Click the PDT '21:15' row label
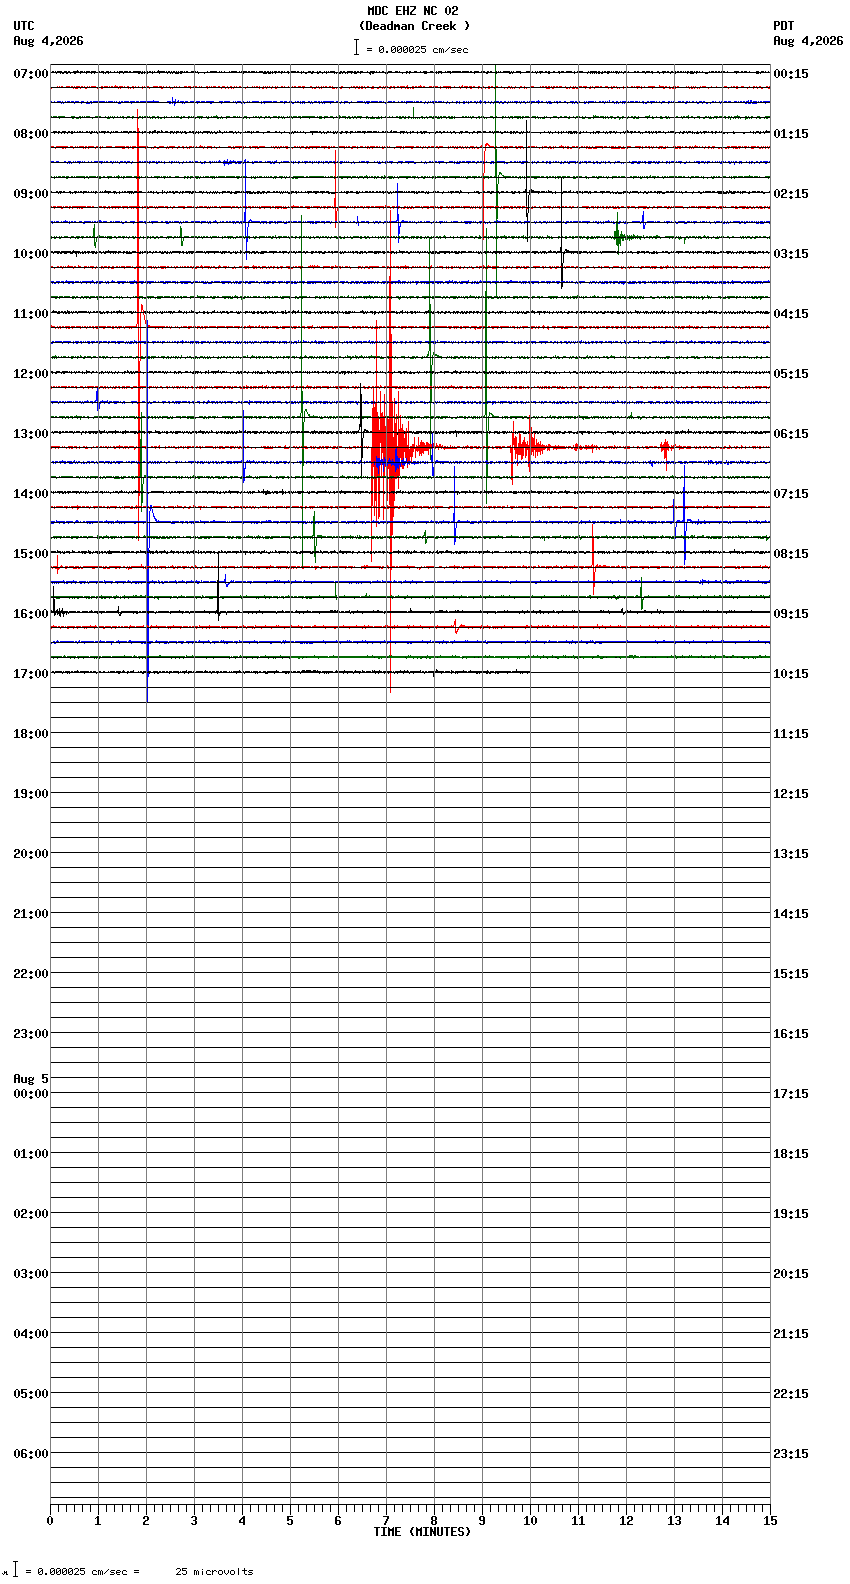The image size is (850, 1584). coord(791,1334)
